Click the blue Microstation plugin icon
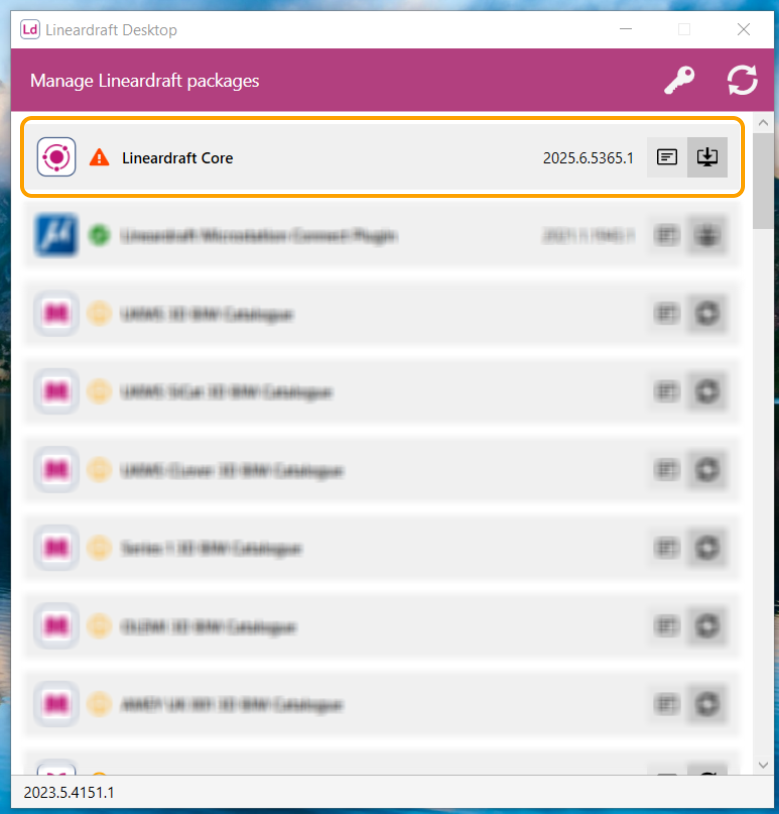 point(57,235)
